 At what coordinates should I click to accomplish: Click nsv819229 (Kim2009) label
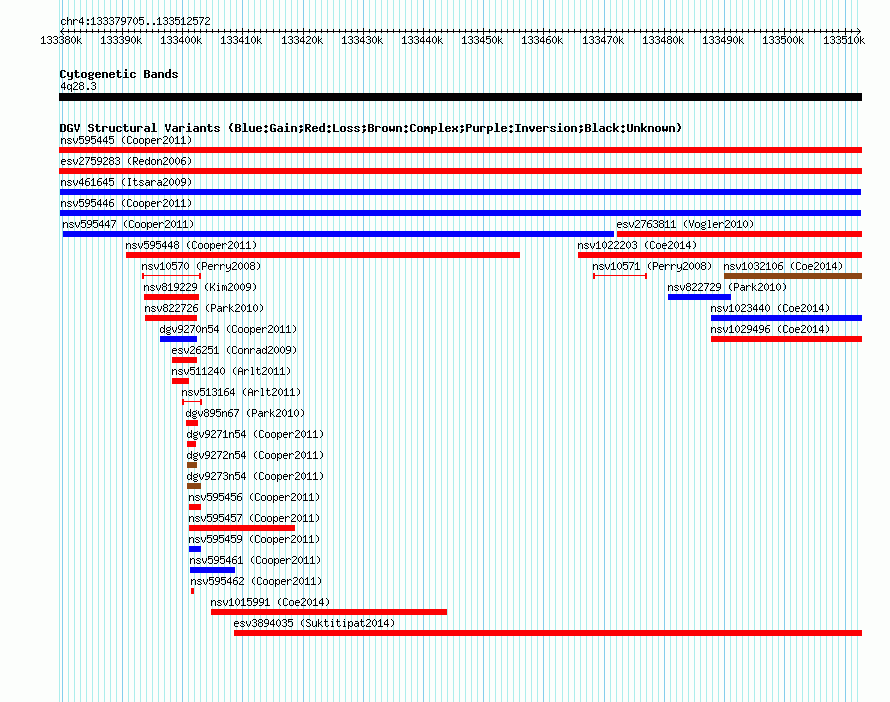[x=200, y=287]
